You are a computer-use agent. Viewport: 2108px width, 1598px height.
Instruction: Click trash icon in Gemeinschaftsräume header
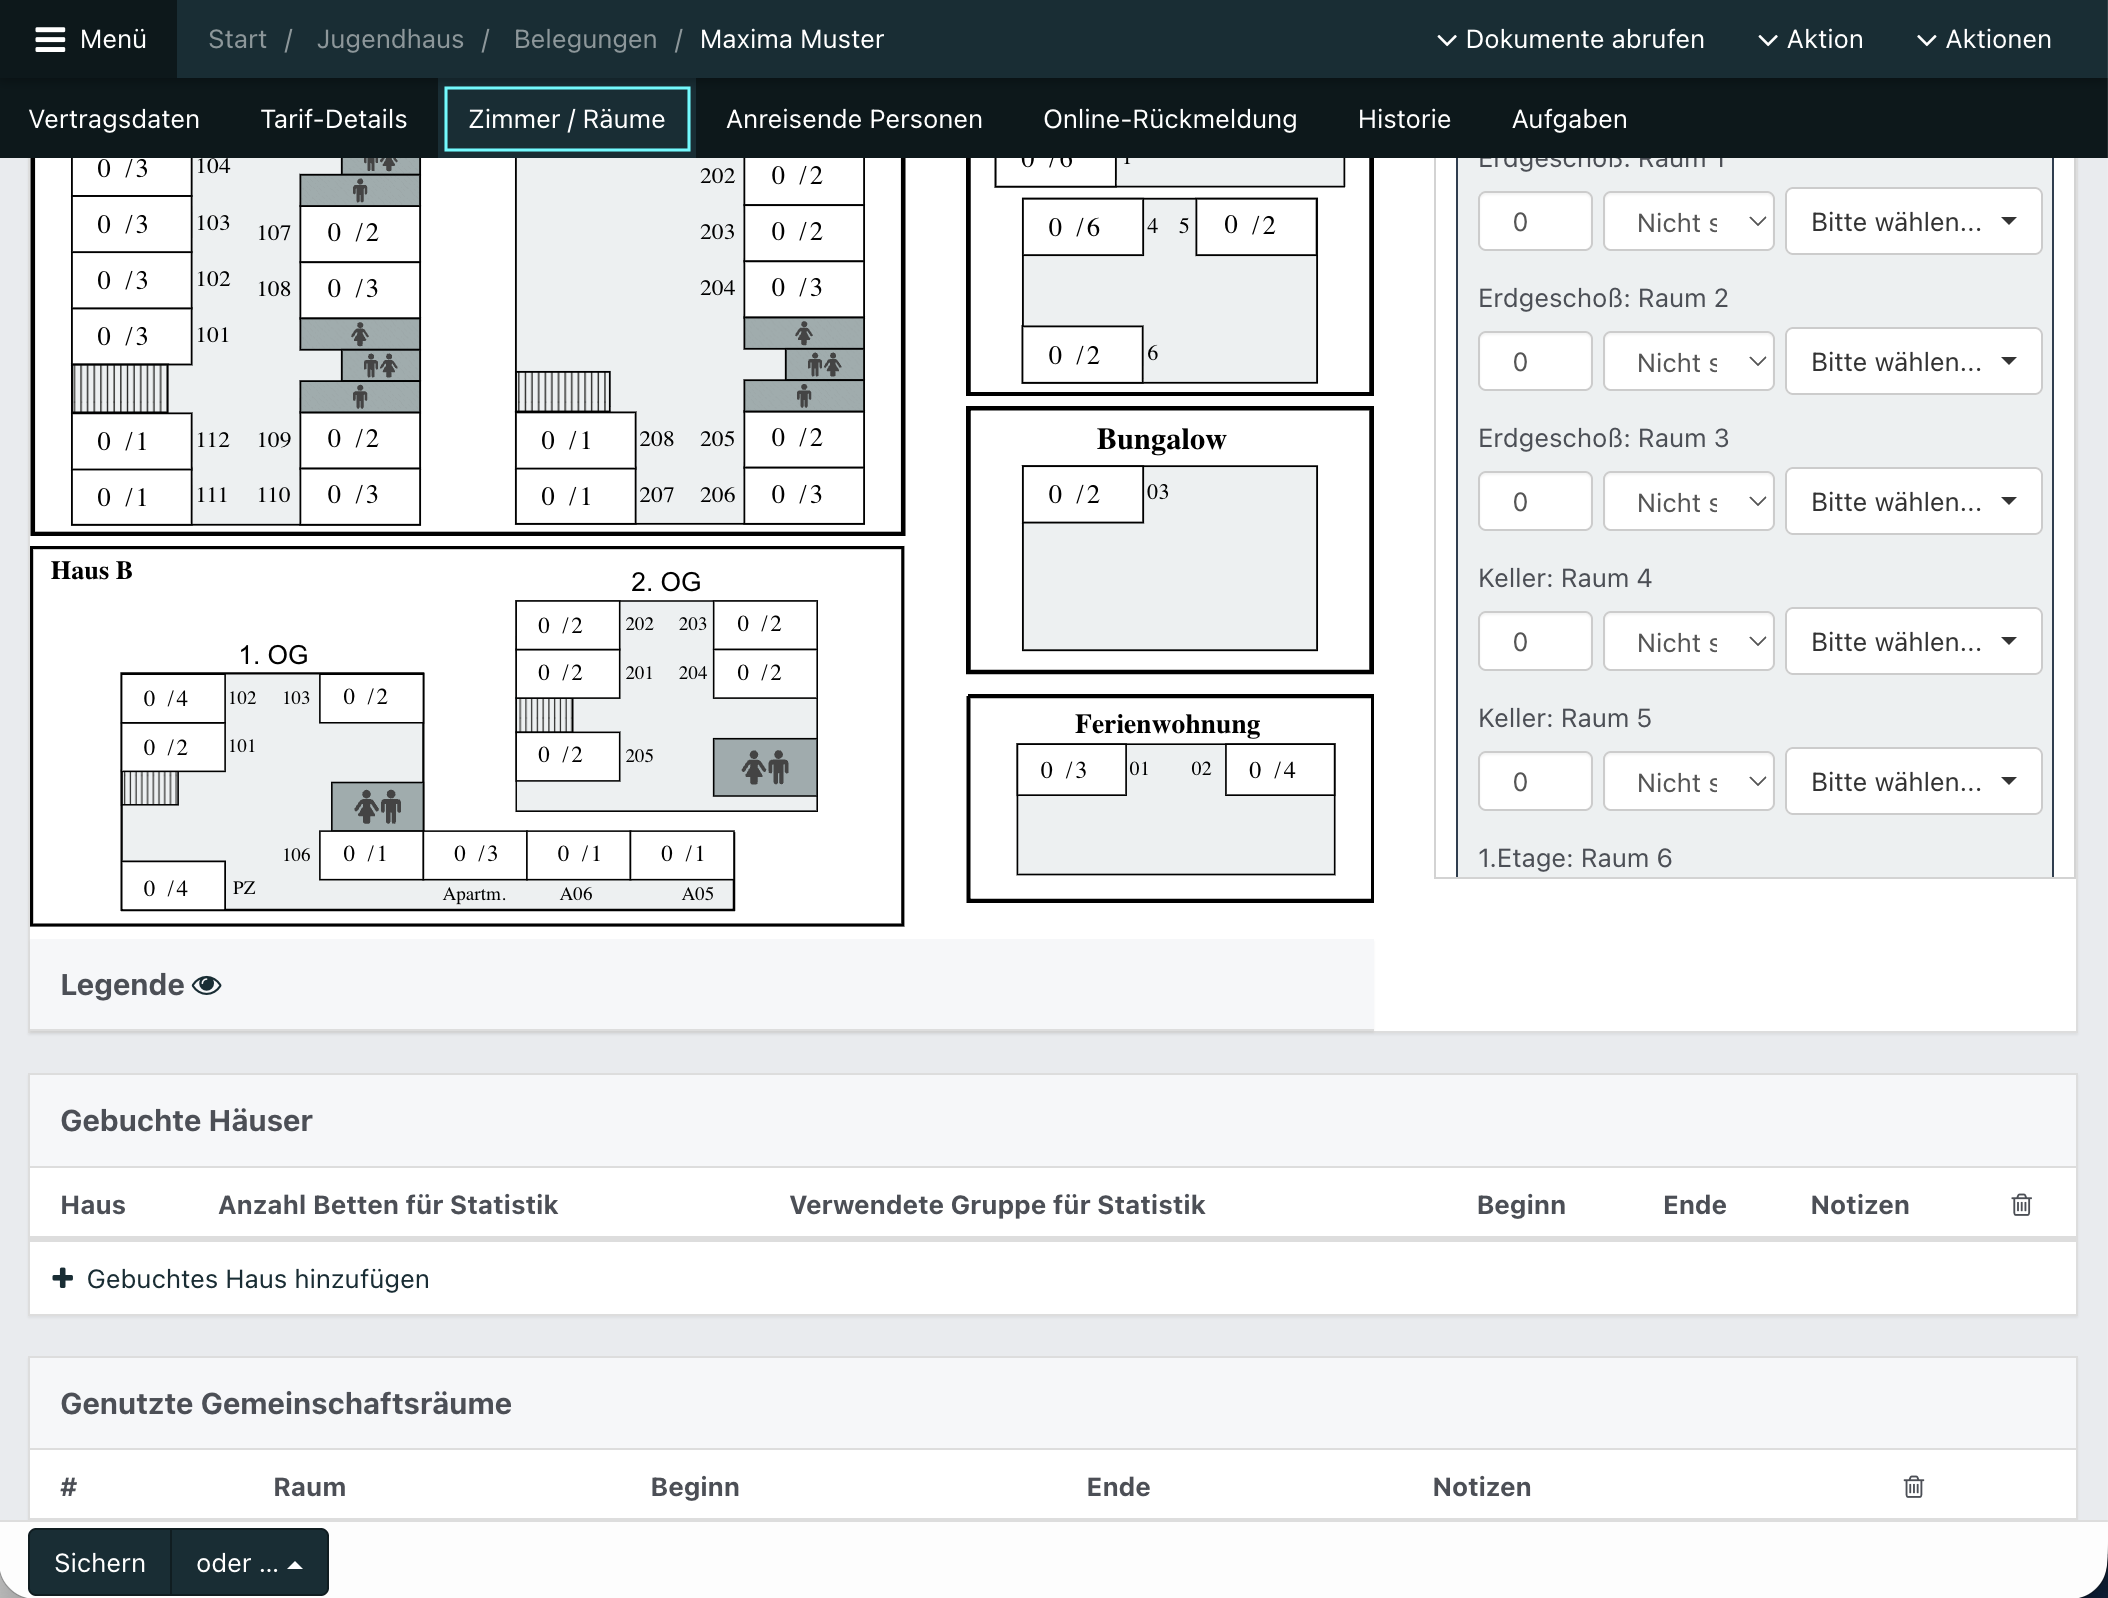(x=1913, y=1487)
